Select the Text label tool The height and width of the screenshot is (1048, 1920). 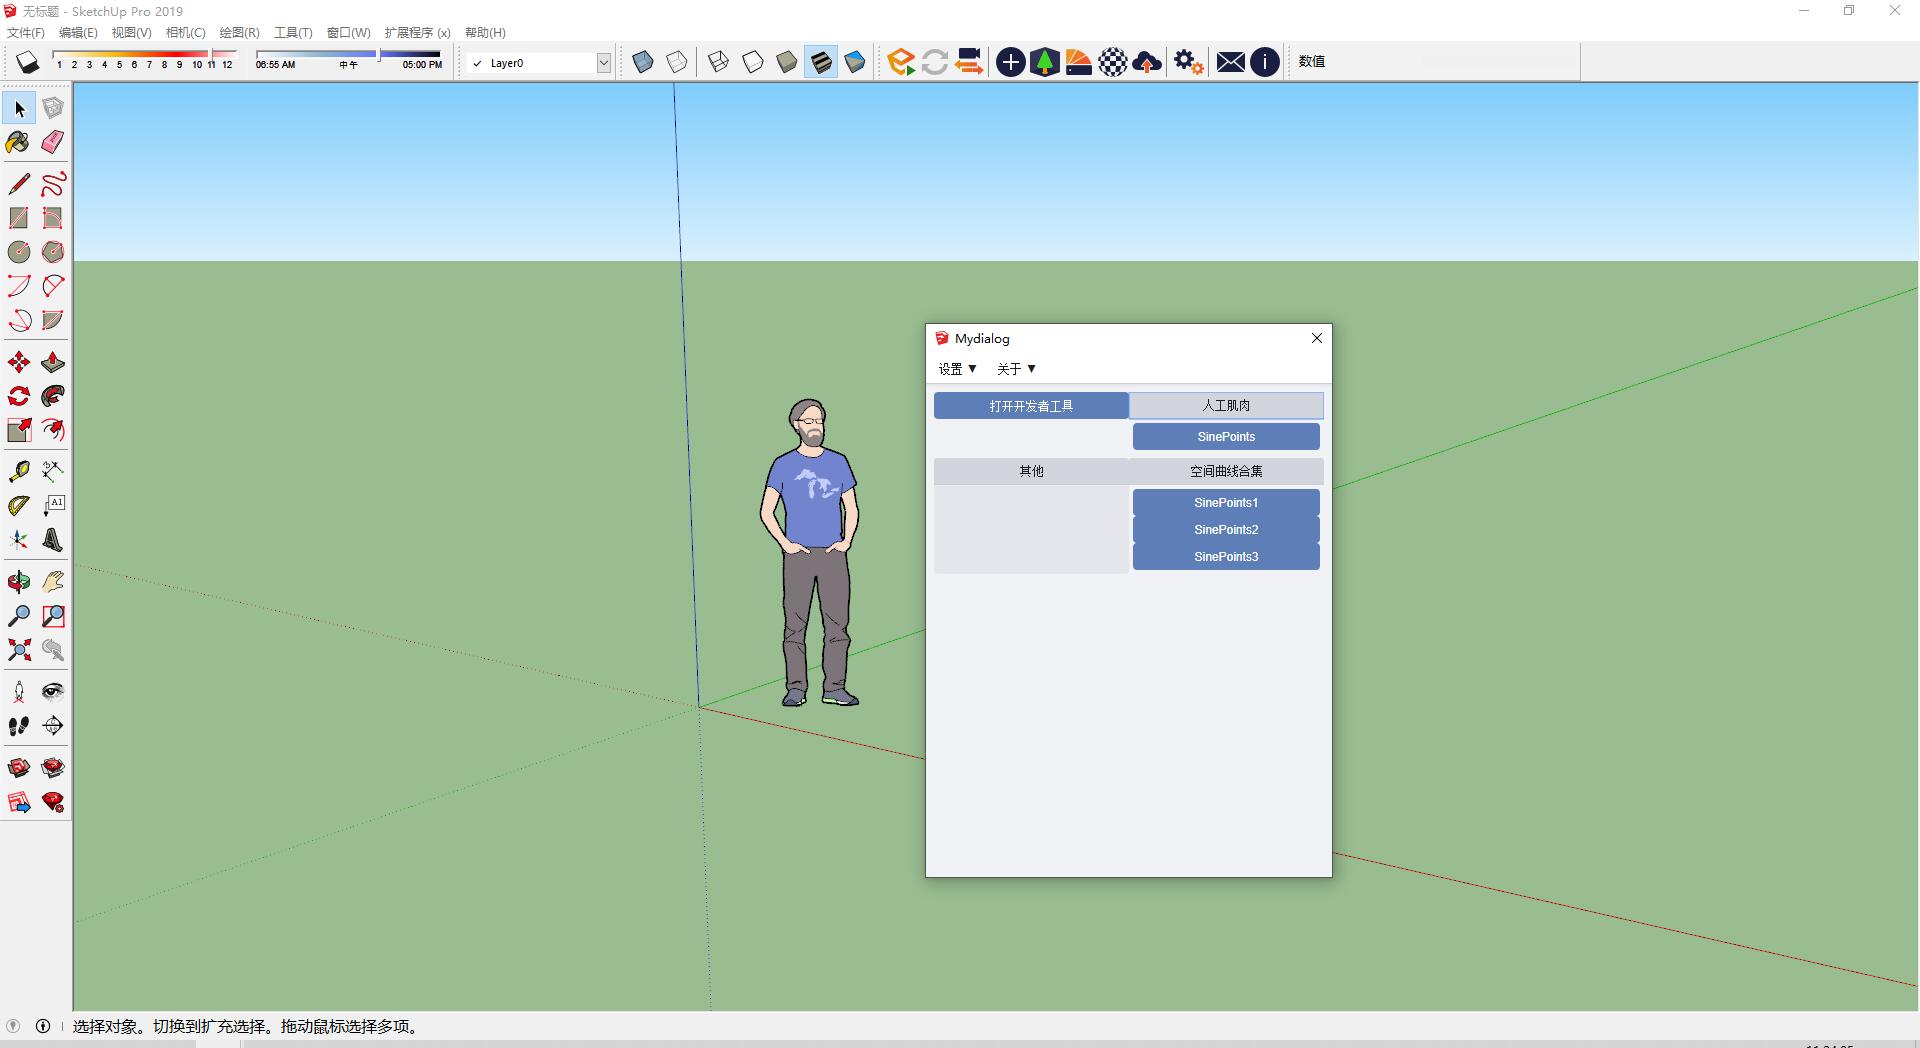53,505
